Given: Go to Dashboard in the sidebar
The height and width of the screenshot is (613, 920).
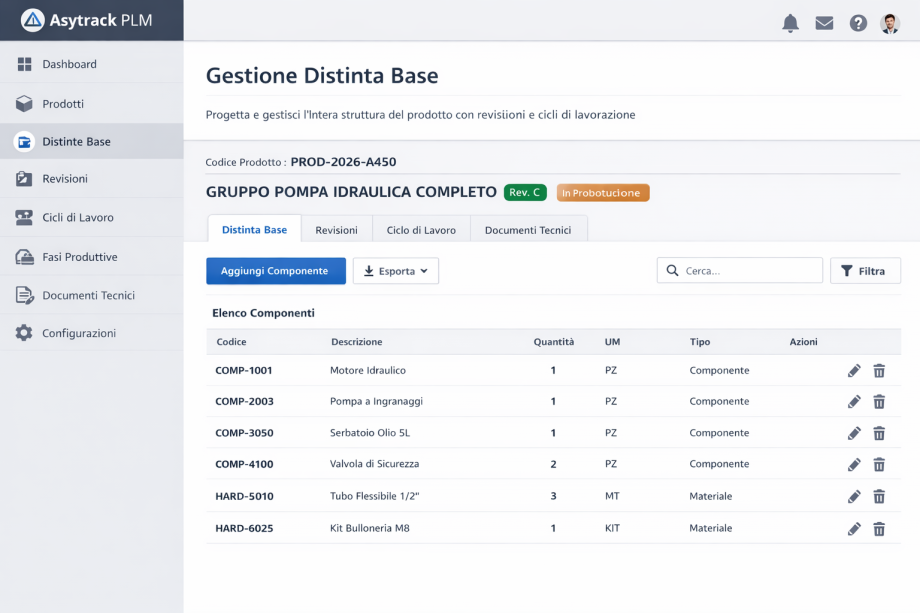Looking at the screenshot, I should pyautogui.click(x=92, y=64).
